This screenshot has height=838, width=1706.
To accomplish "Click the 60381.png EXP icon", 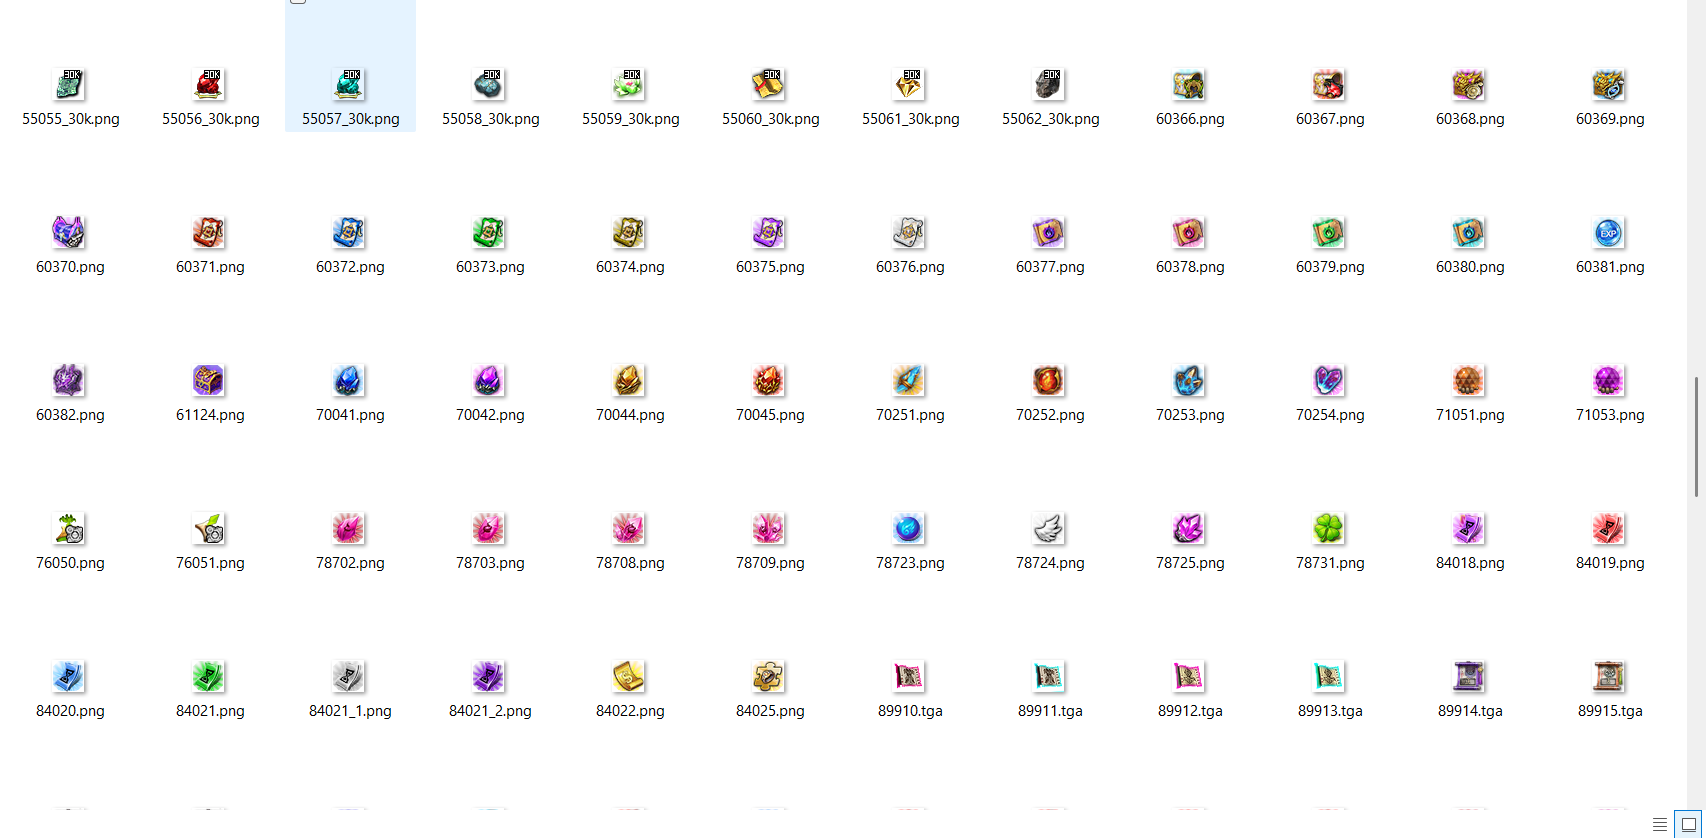I will (x=1609, y=233).
